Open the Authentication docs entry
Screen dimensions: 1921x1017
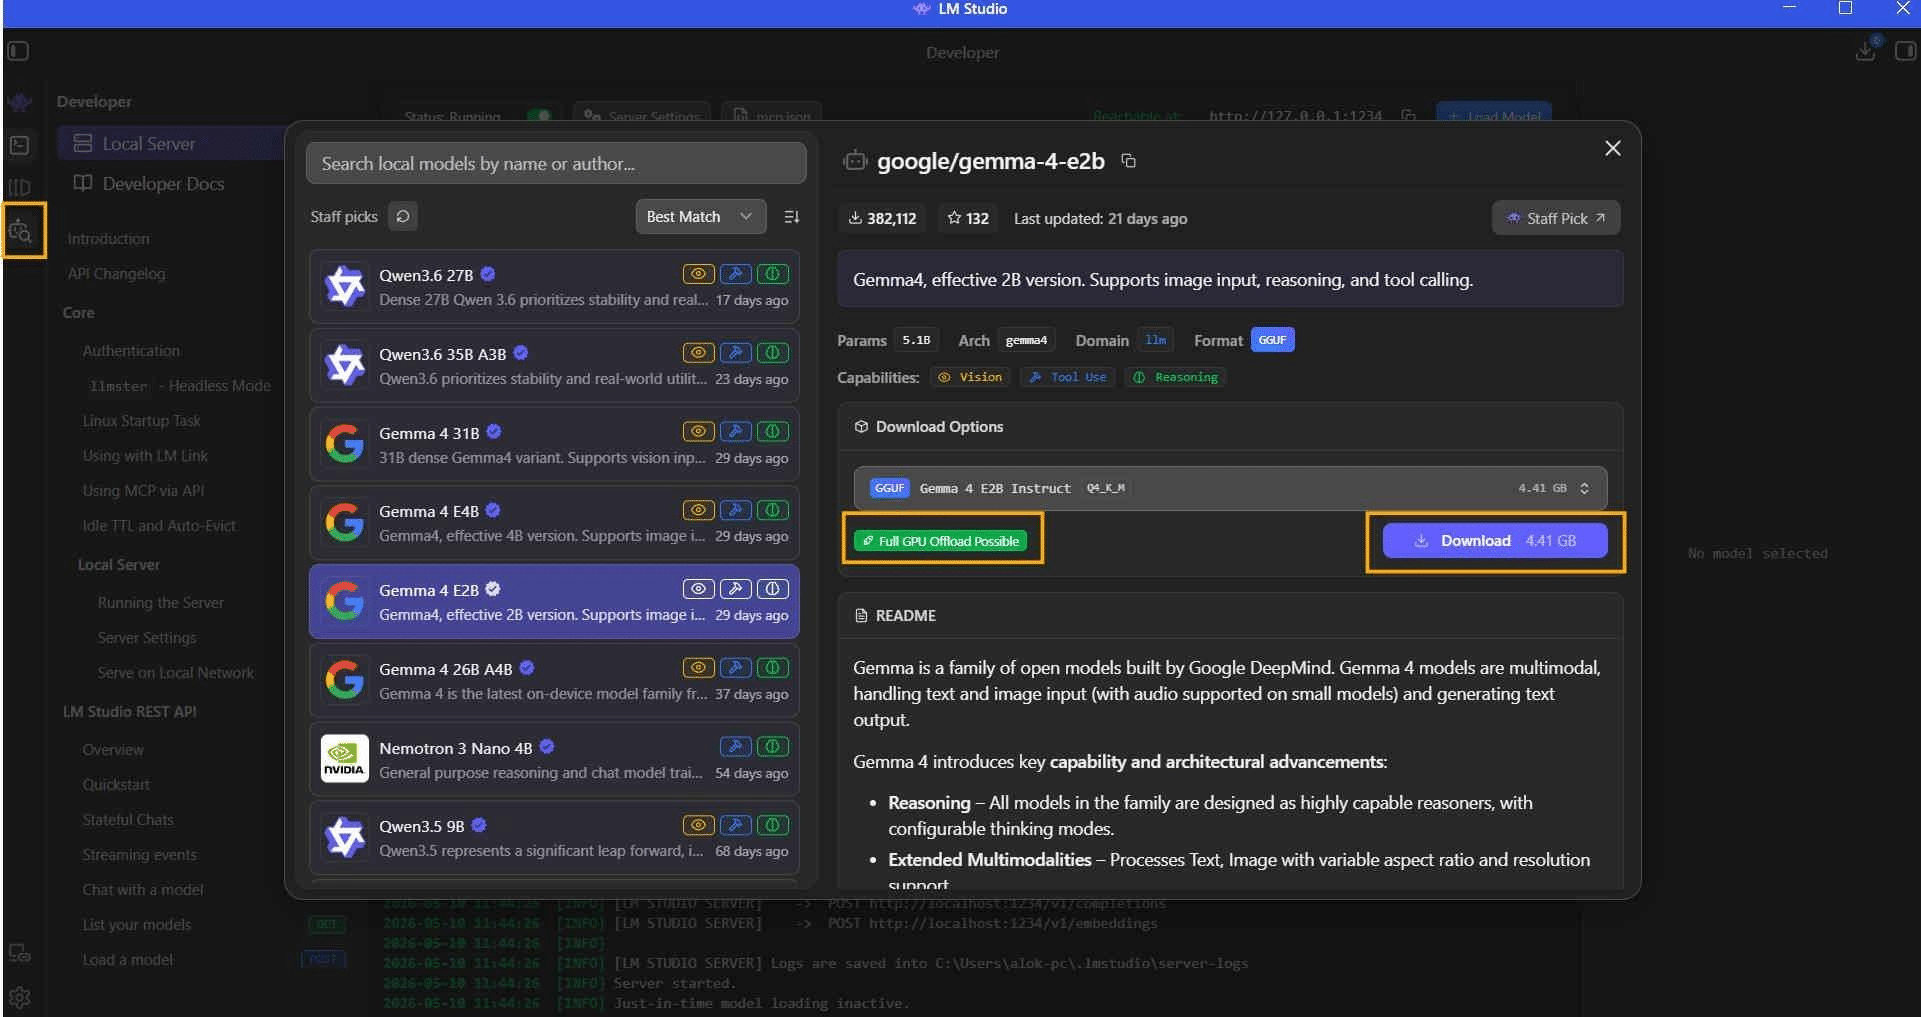[131, 351]
